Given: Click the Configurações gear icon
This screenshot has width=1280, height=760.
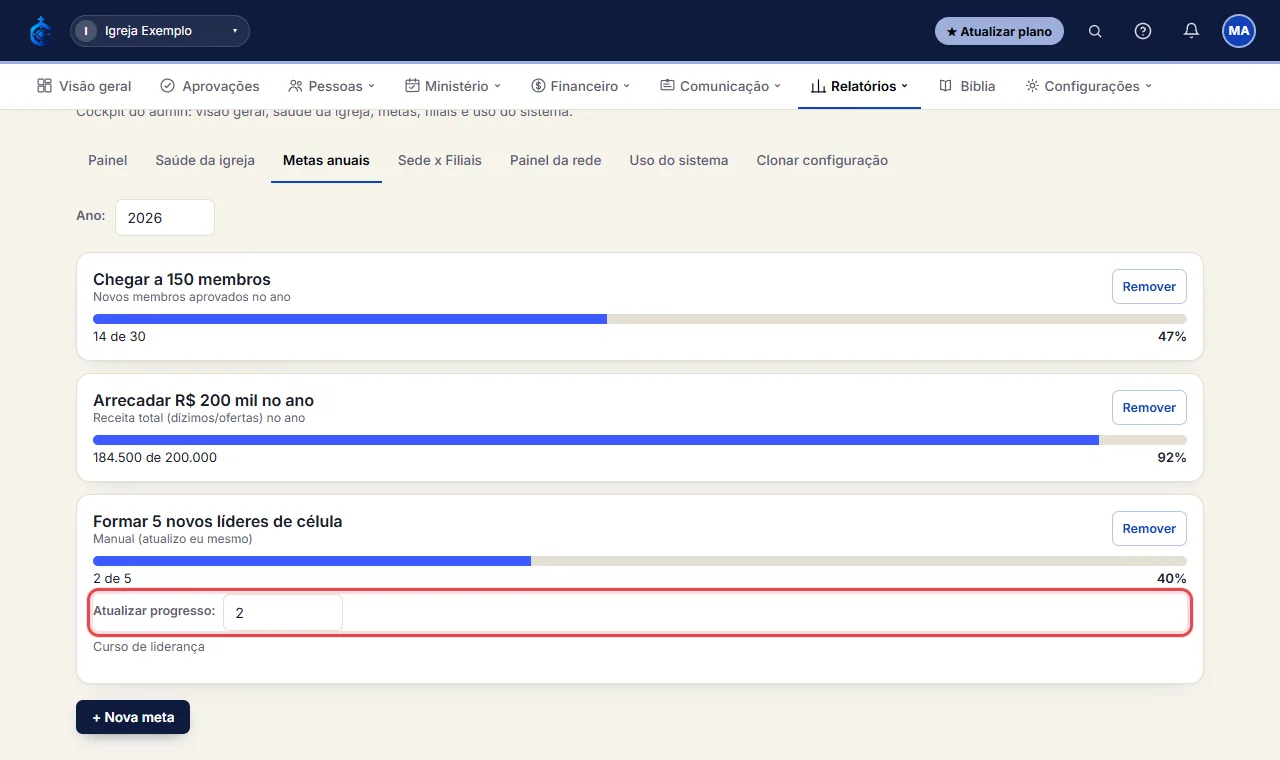Looking at the screenshot, I should coord(1032,86).
